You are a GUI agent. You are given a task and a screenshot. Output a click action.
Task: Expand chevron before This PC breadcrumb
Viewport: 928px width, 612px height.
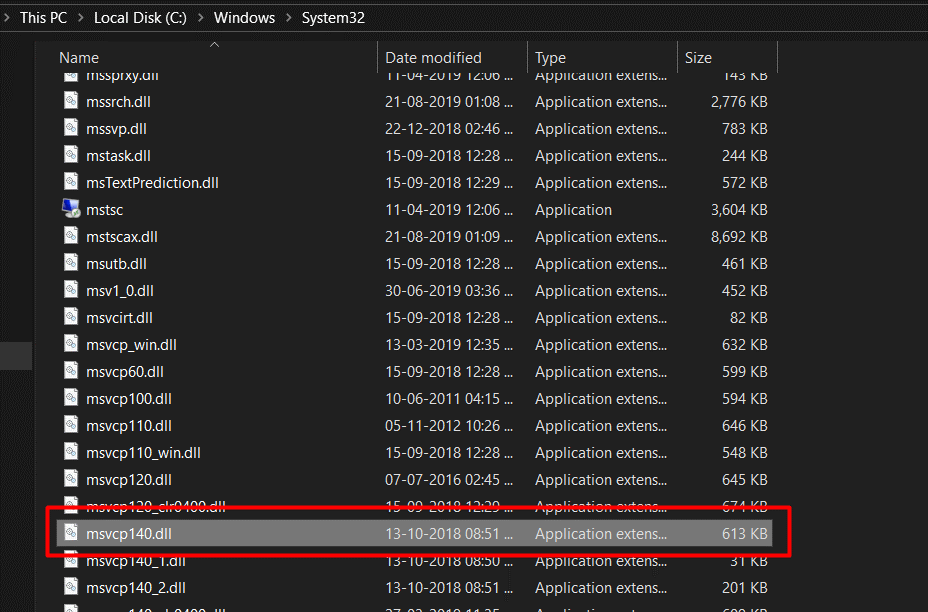click(7, 18)
